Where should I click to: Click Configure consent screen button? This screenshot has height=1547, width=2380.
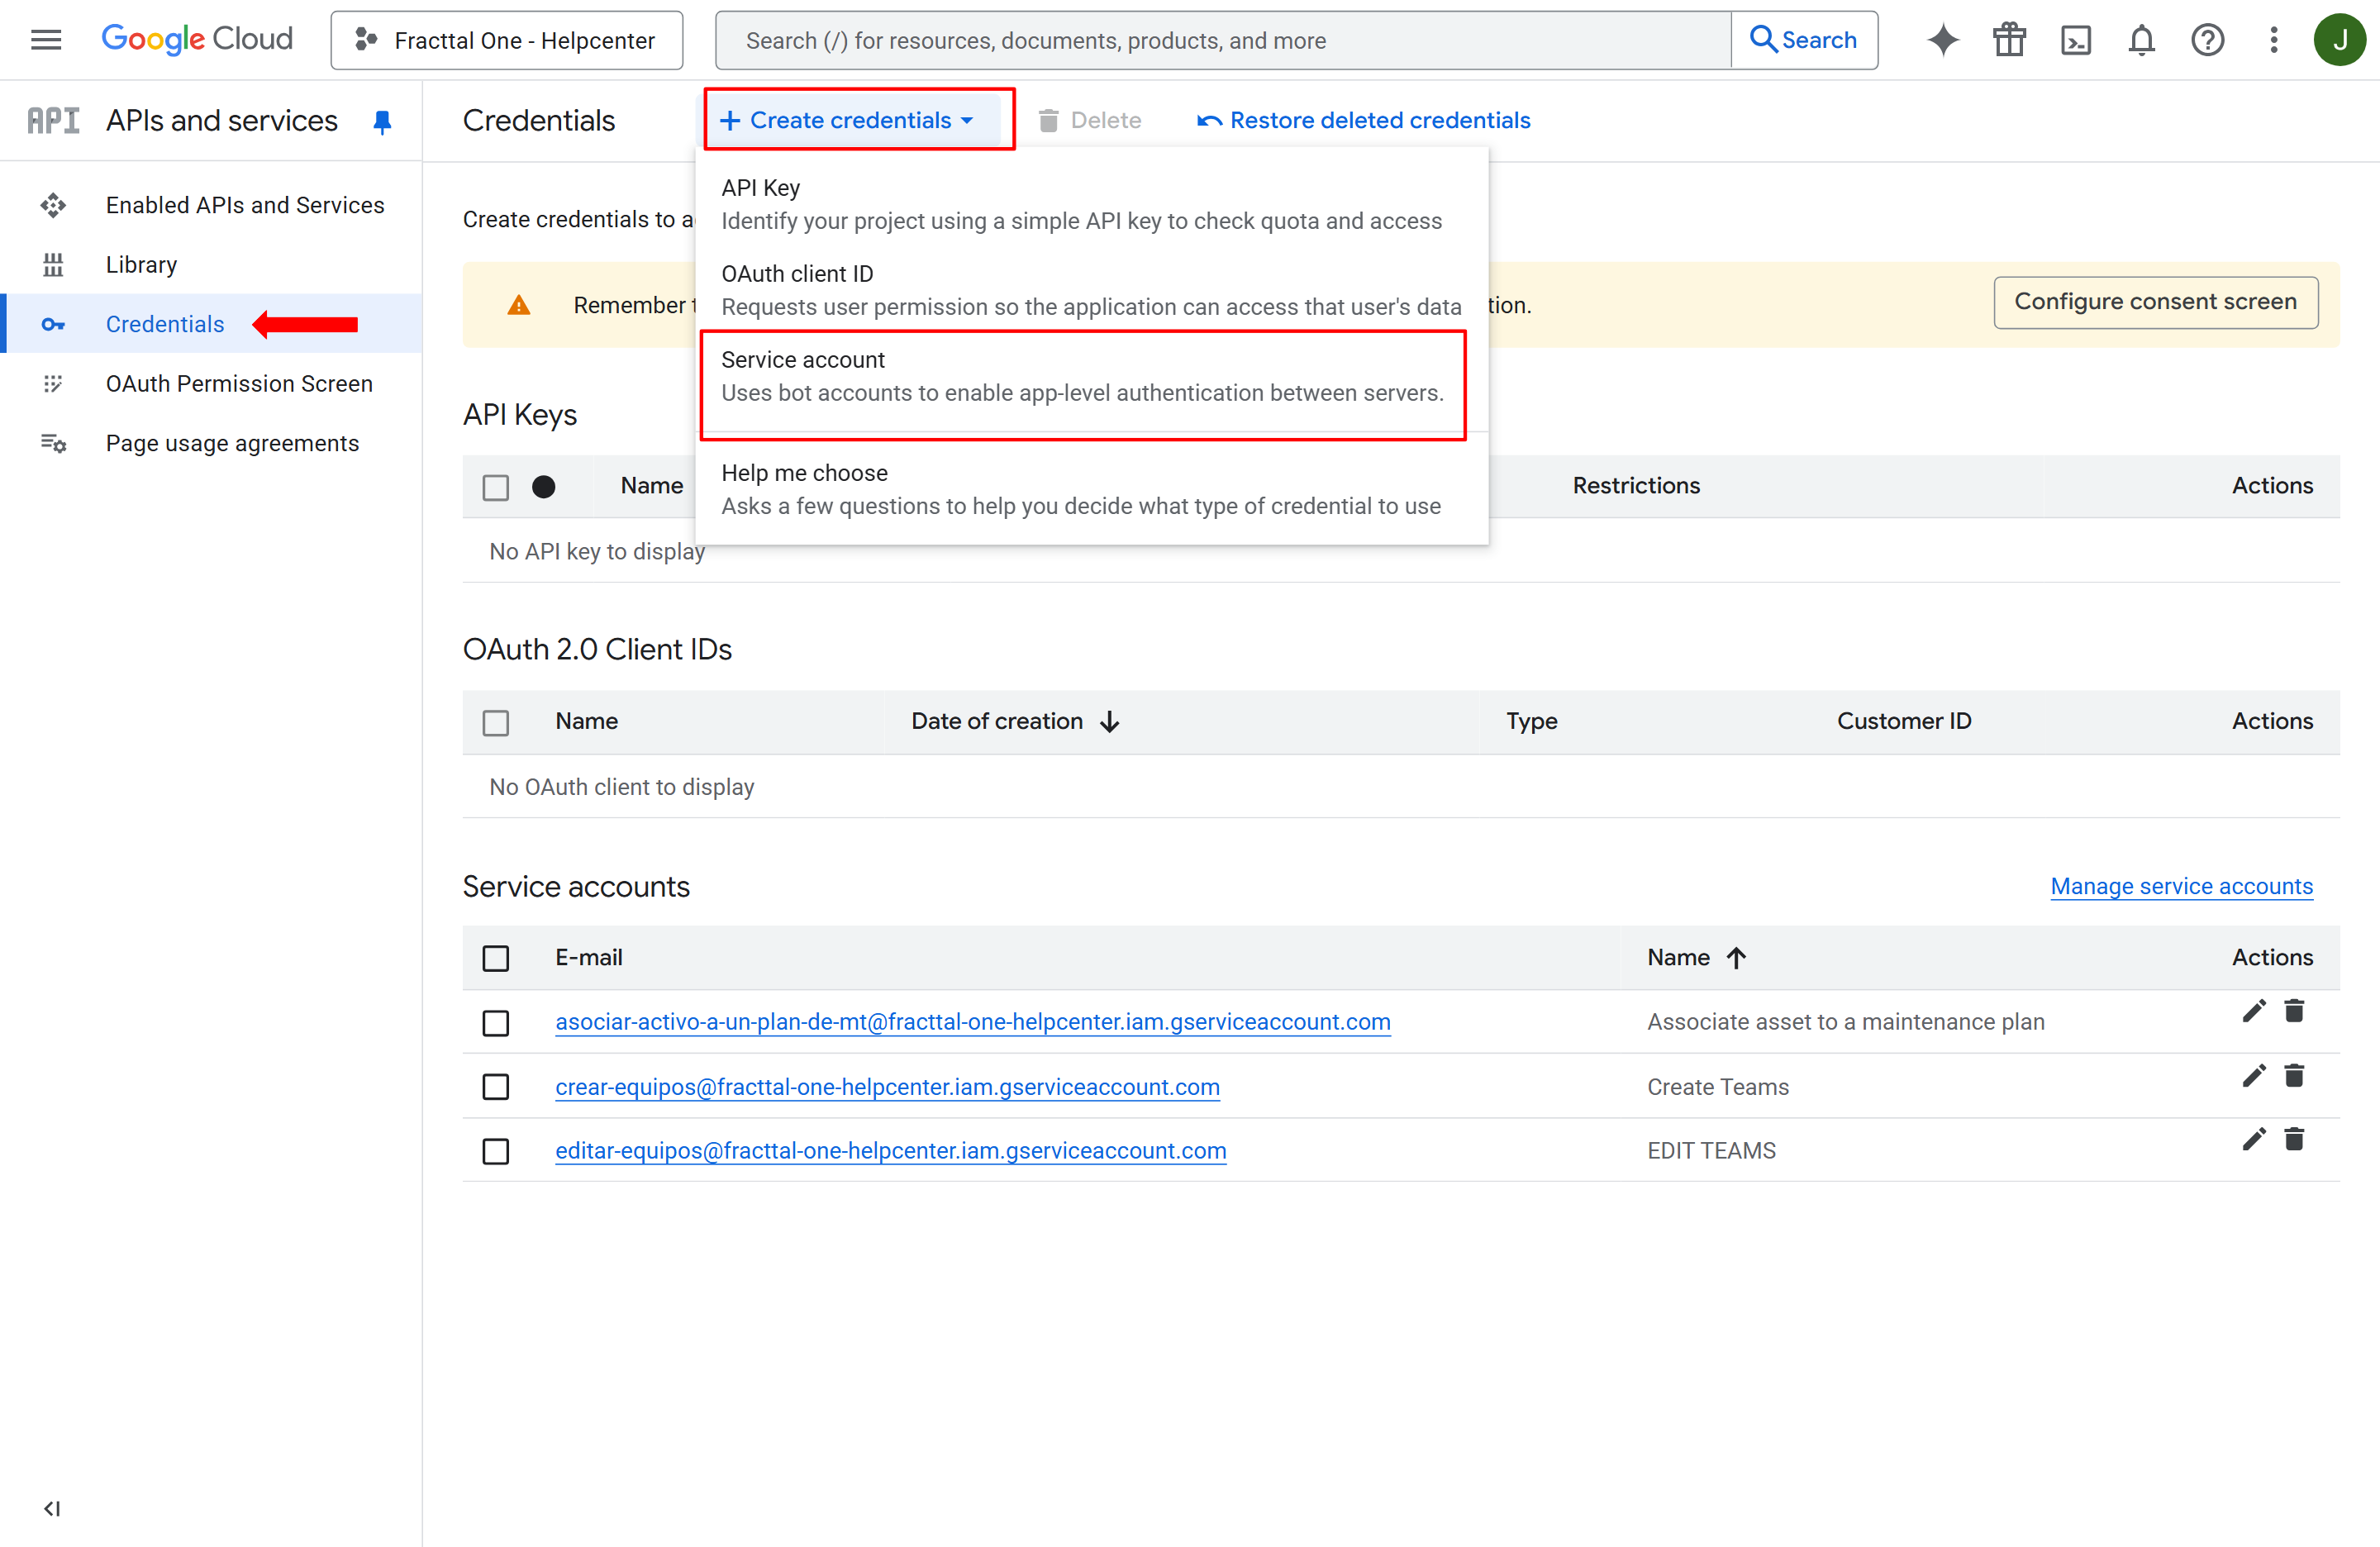[x=2154, y=302]
